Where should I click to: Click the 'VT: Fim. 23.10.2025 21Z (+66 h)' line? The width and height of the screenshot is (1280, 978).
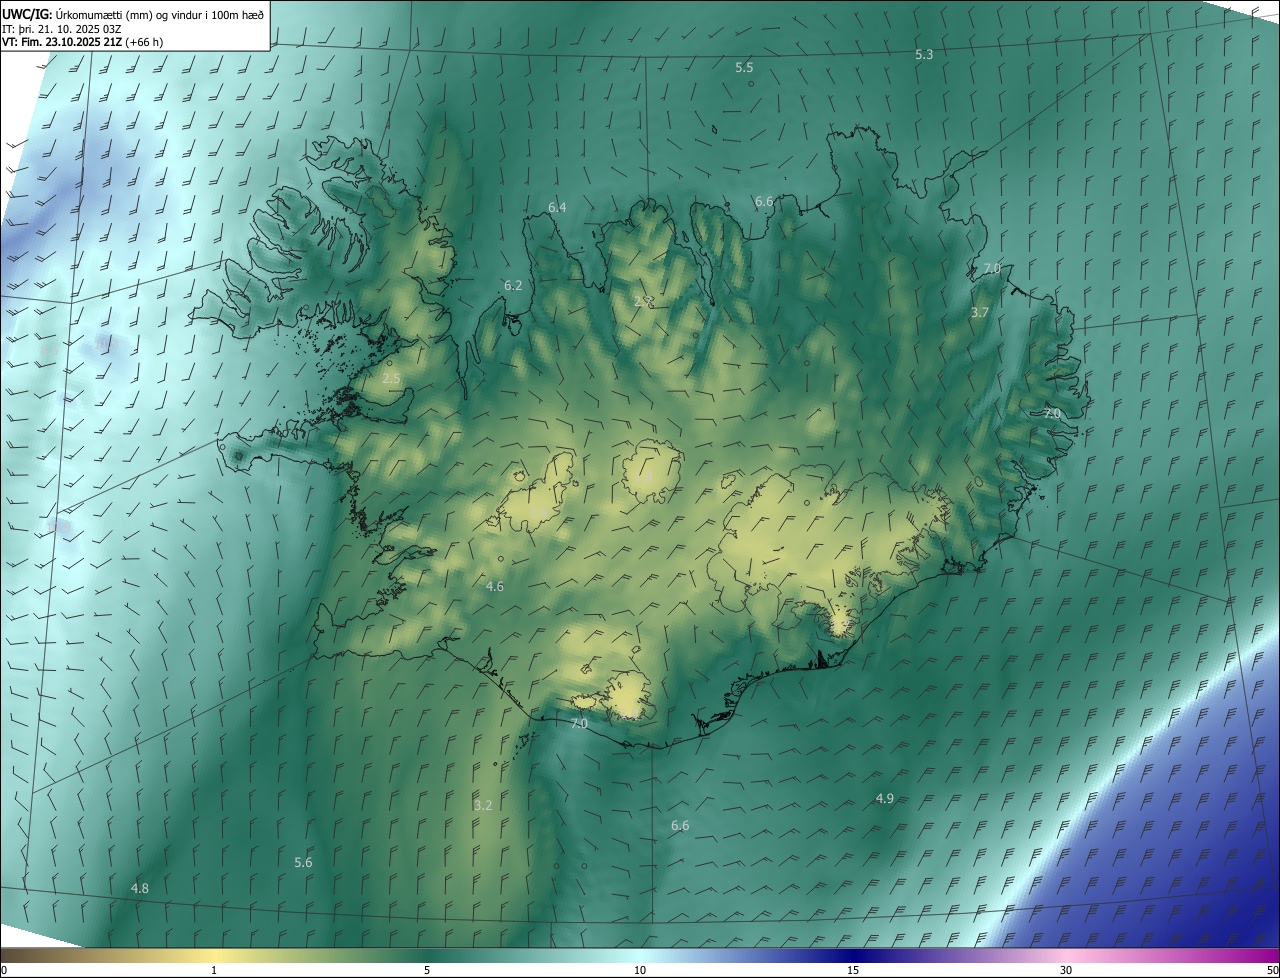point(83,42)
